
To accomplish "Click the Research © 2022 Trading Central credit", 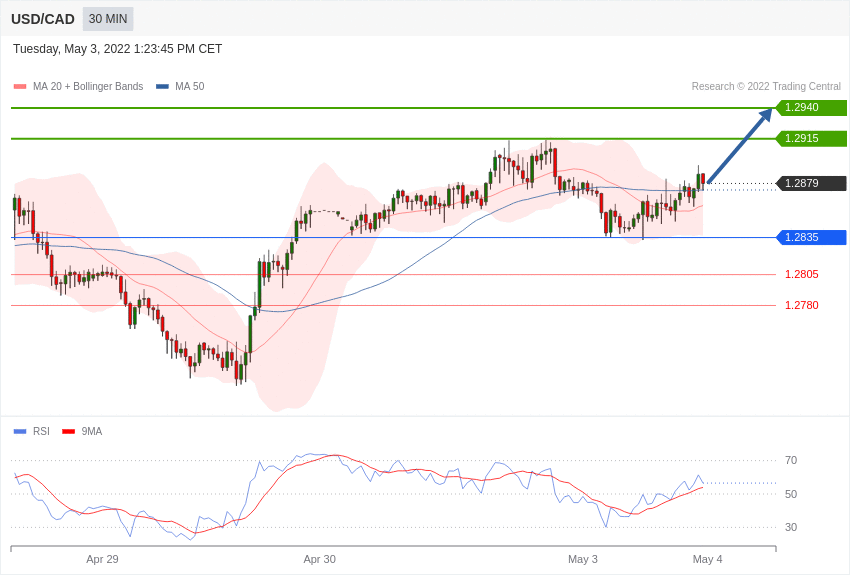I will (766, 86).
